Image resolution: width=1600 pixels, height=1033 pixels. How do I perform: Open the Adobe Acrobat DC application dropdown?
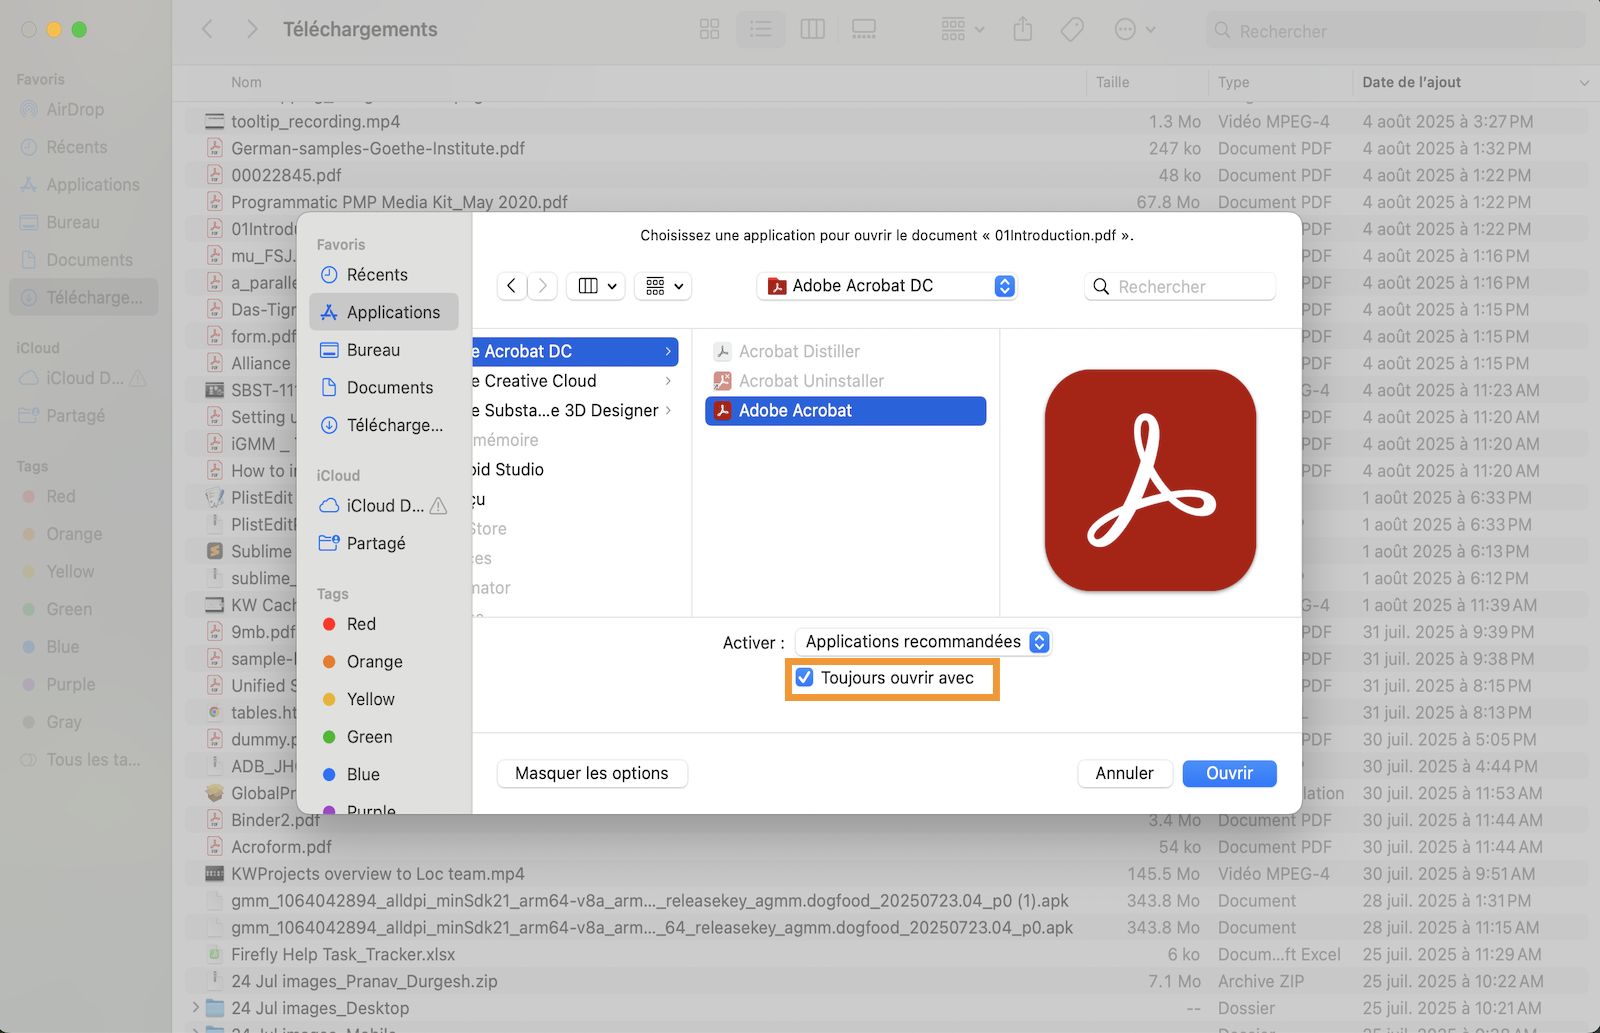tap(887, 286)
